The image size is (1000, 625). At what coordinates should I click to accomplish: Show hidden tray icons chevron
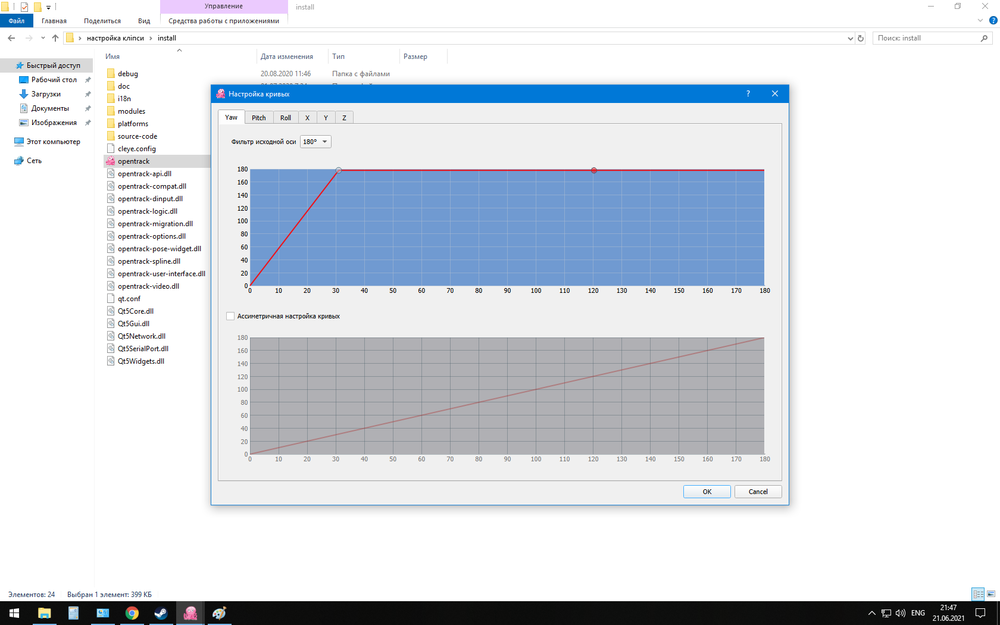click(872, 614)
